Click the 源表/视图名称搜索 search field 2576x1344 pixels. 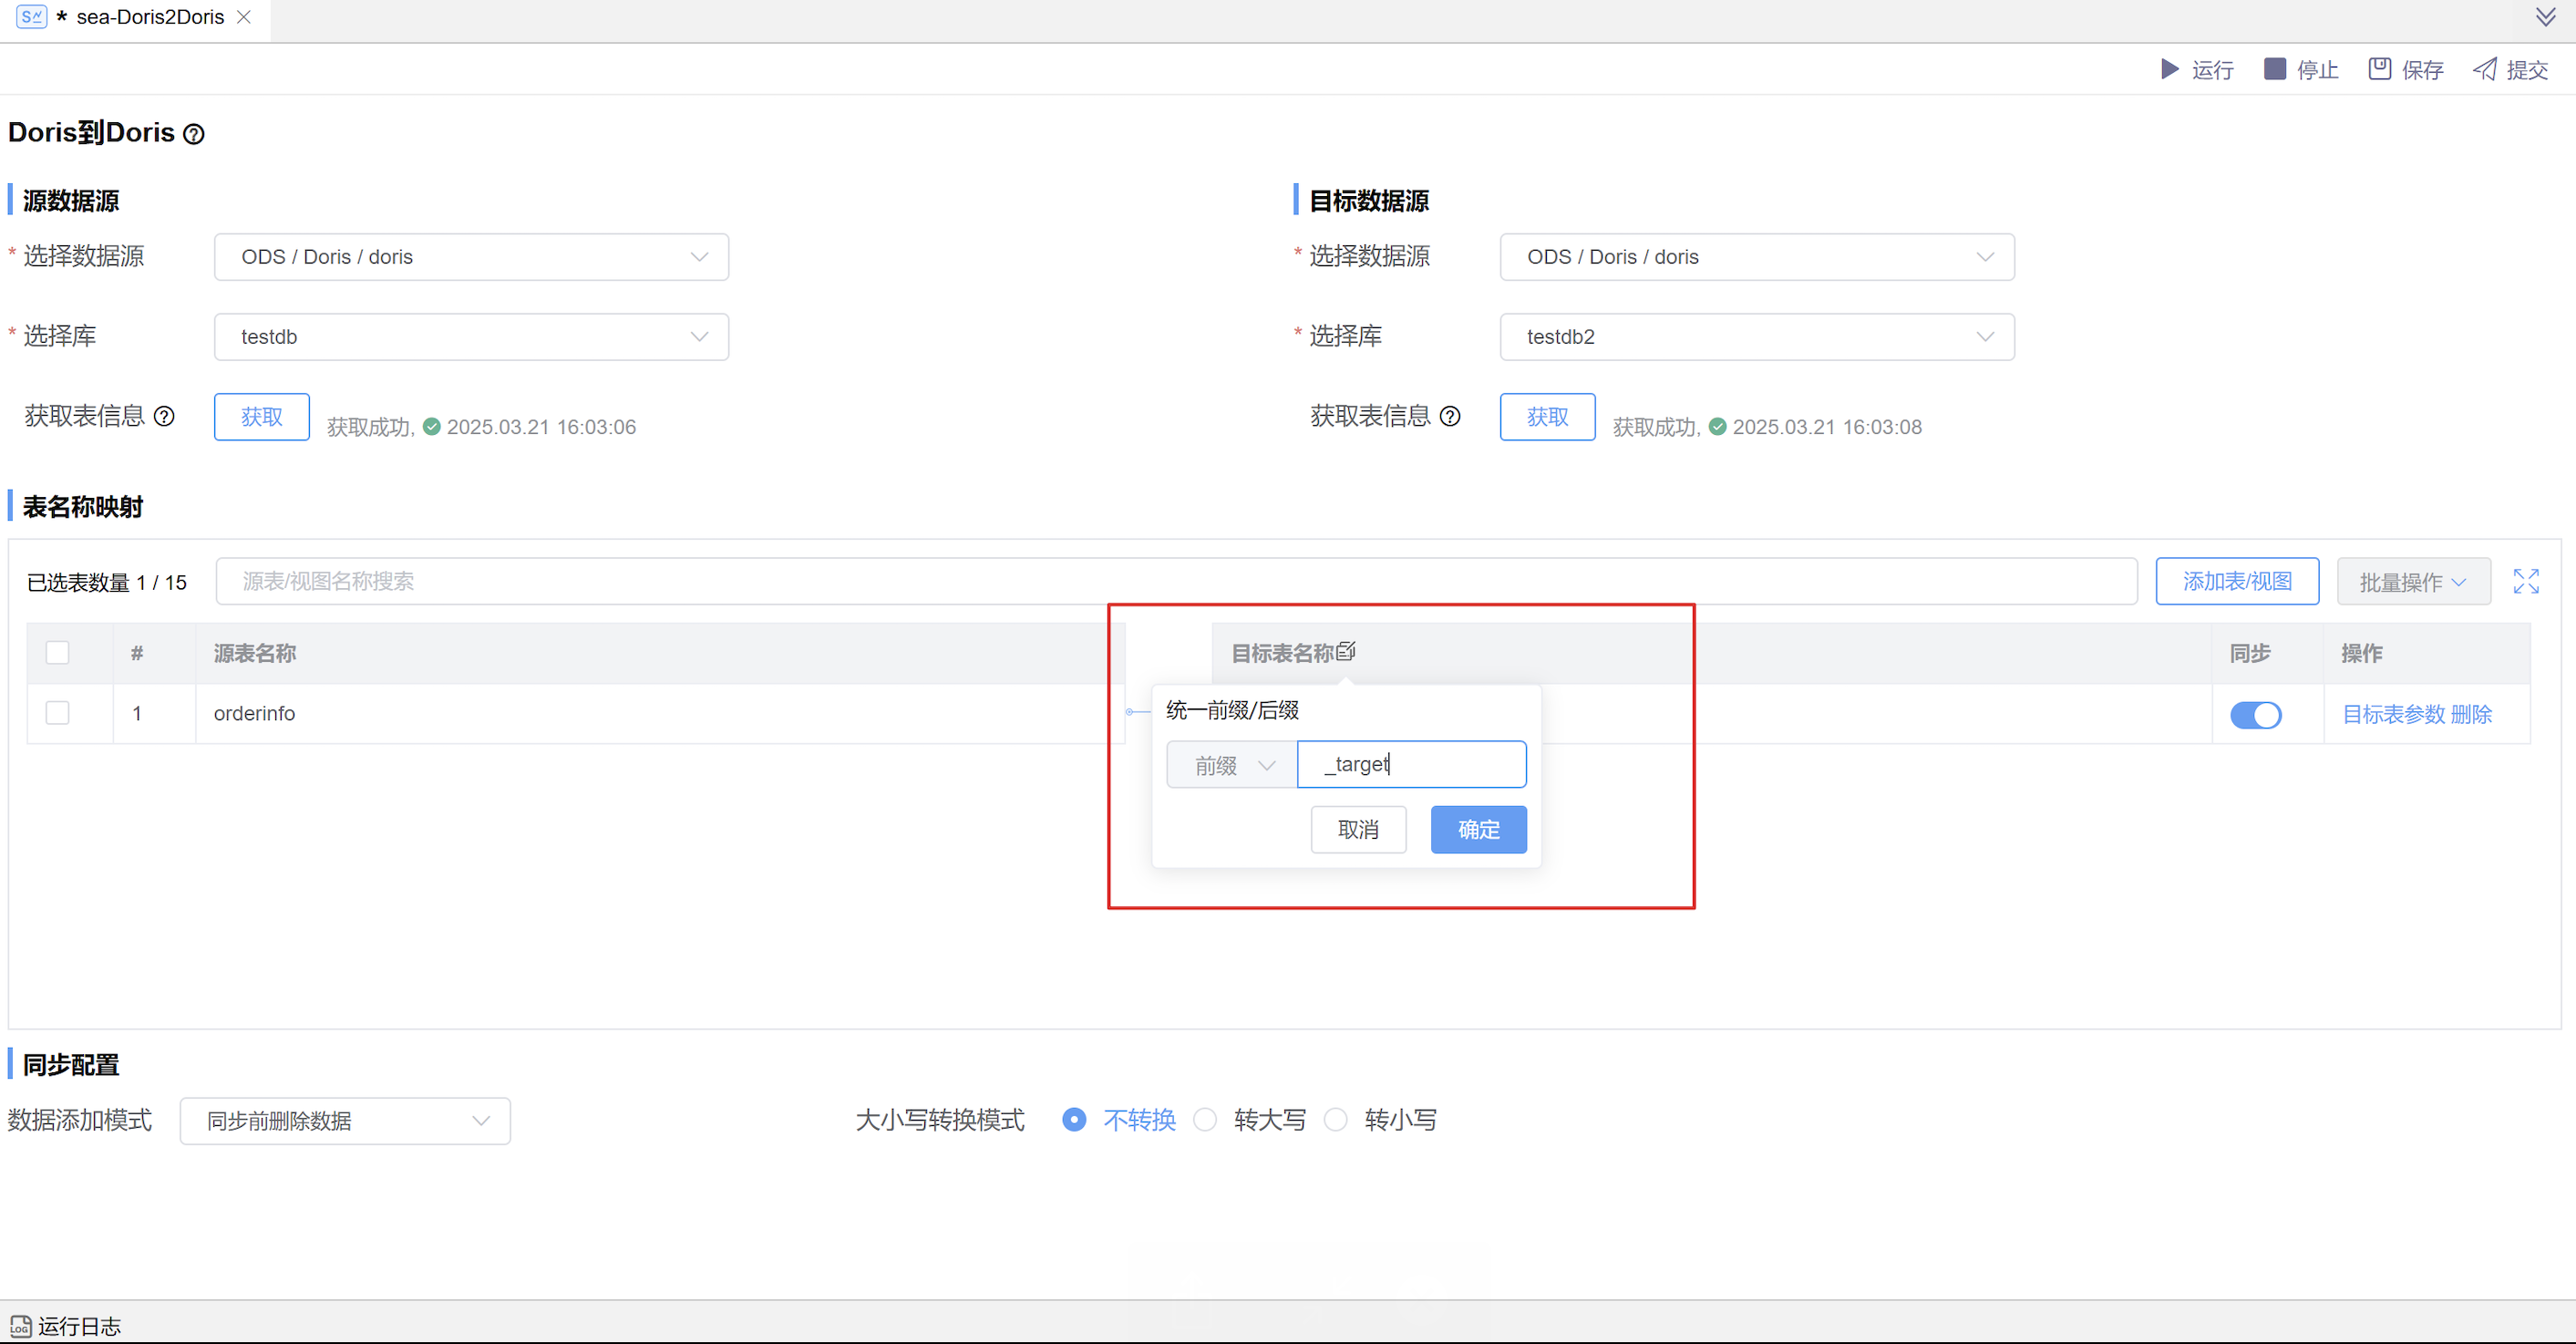(x=1175, y=581)
